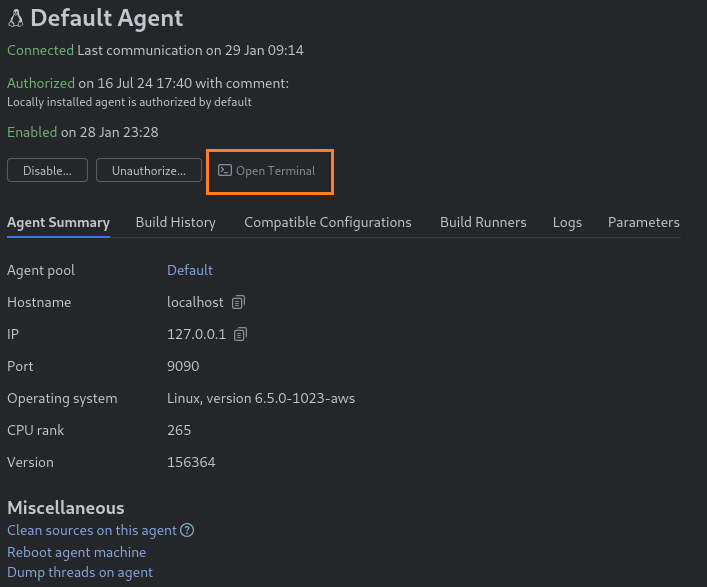
Task: Click Dump threads on agent link
Action: point(80,572)
